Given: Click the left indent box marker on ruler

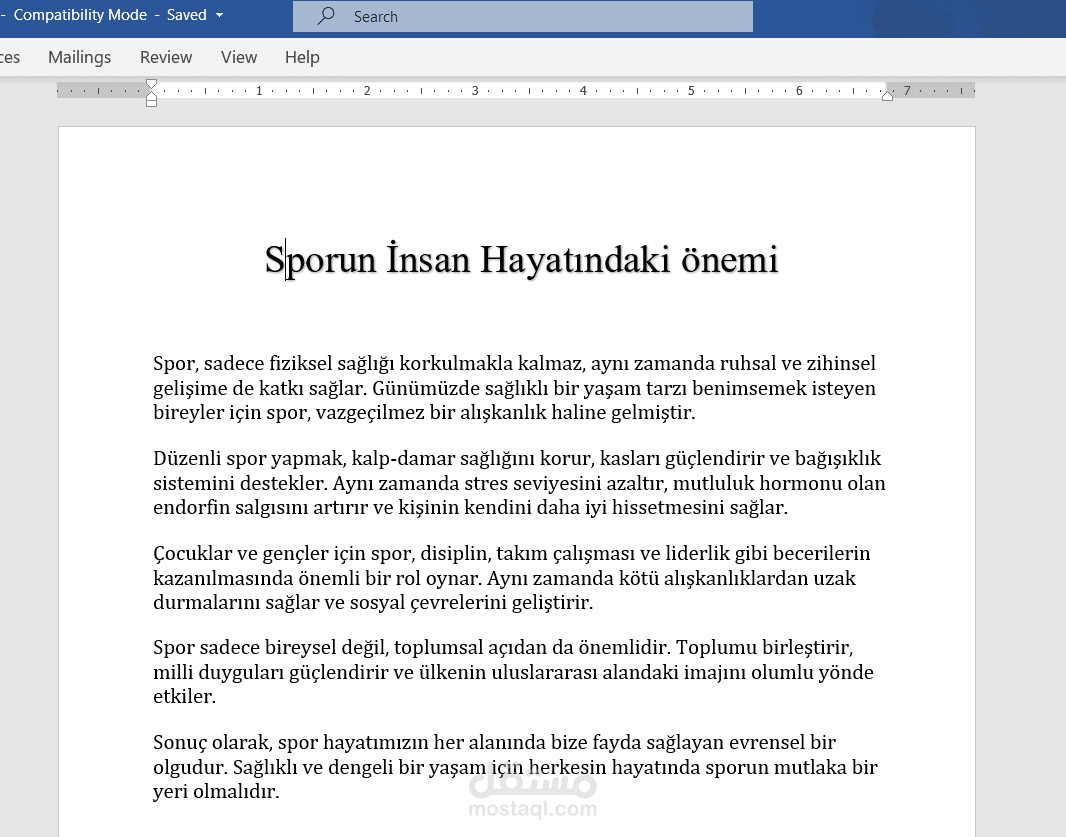Looking at the screenshot, I should coord(152,103).
